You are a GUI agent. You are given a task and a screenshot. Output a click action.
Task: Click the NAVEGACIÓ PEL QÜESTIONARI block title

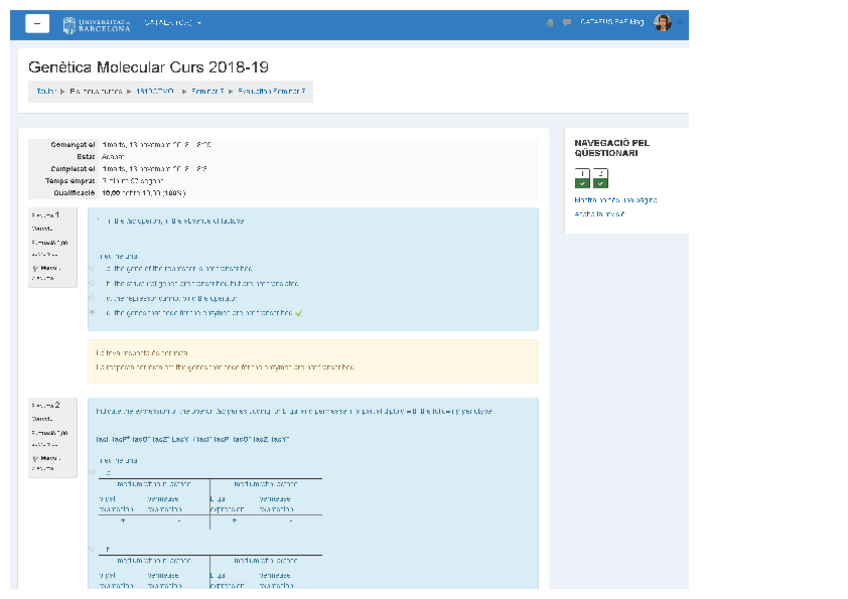[x=612, y=148]
